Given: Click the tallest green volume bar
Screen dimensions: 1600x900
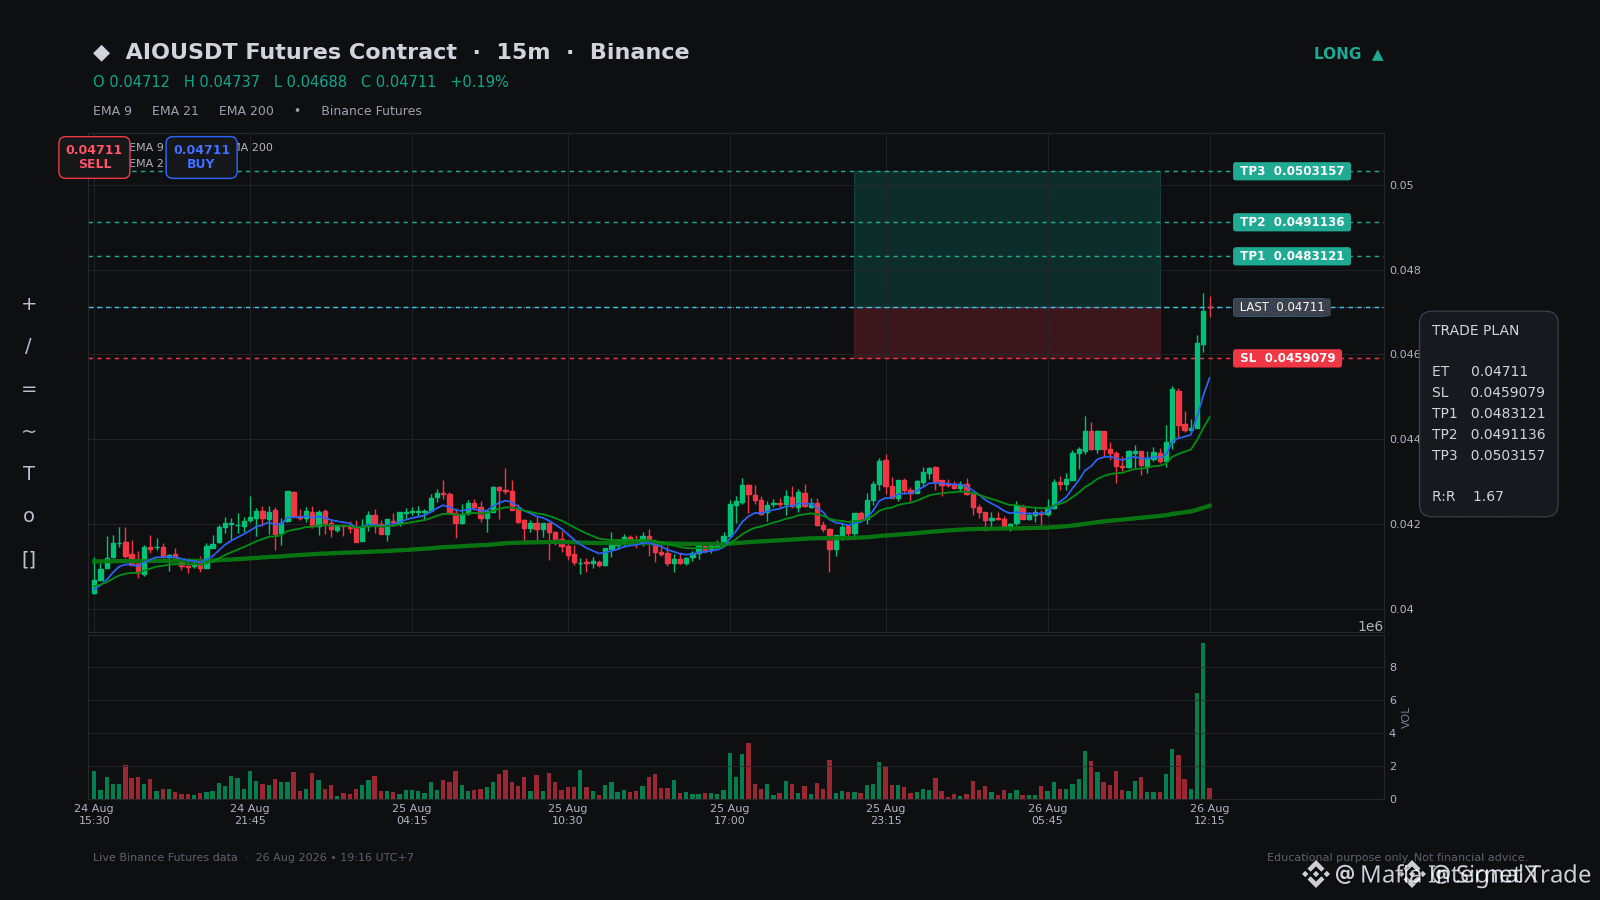Looking at the screenshot, I should [x=1203, y=721].
